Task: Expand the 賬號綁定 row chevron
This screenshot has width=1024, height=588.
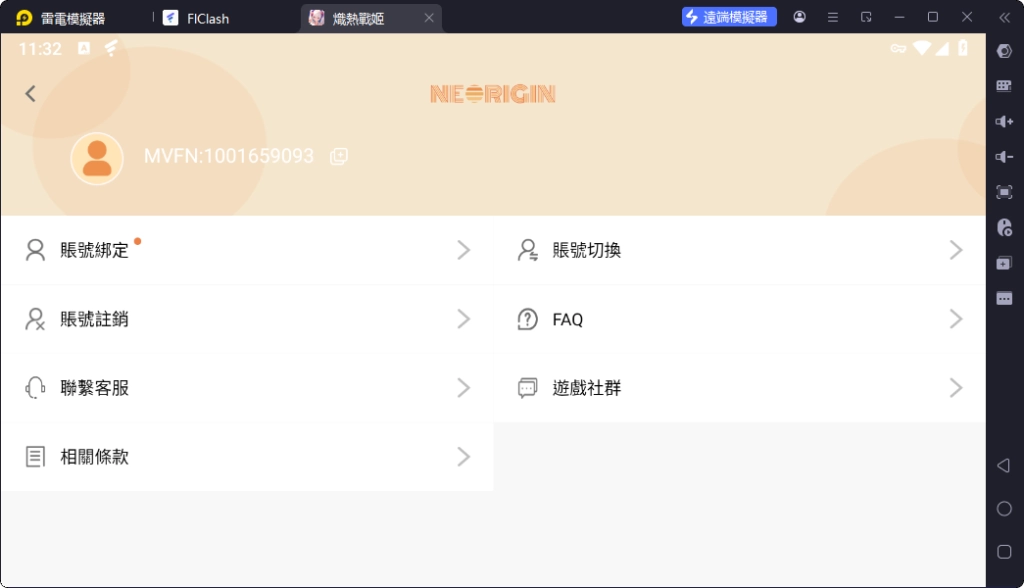Action: click(x=463, y=250)
